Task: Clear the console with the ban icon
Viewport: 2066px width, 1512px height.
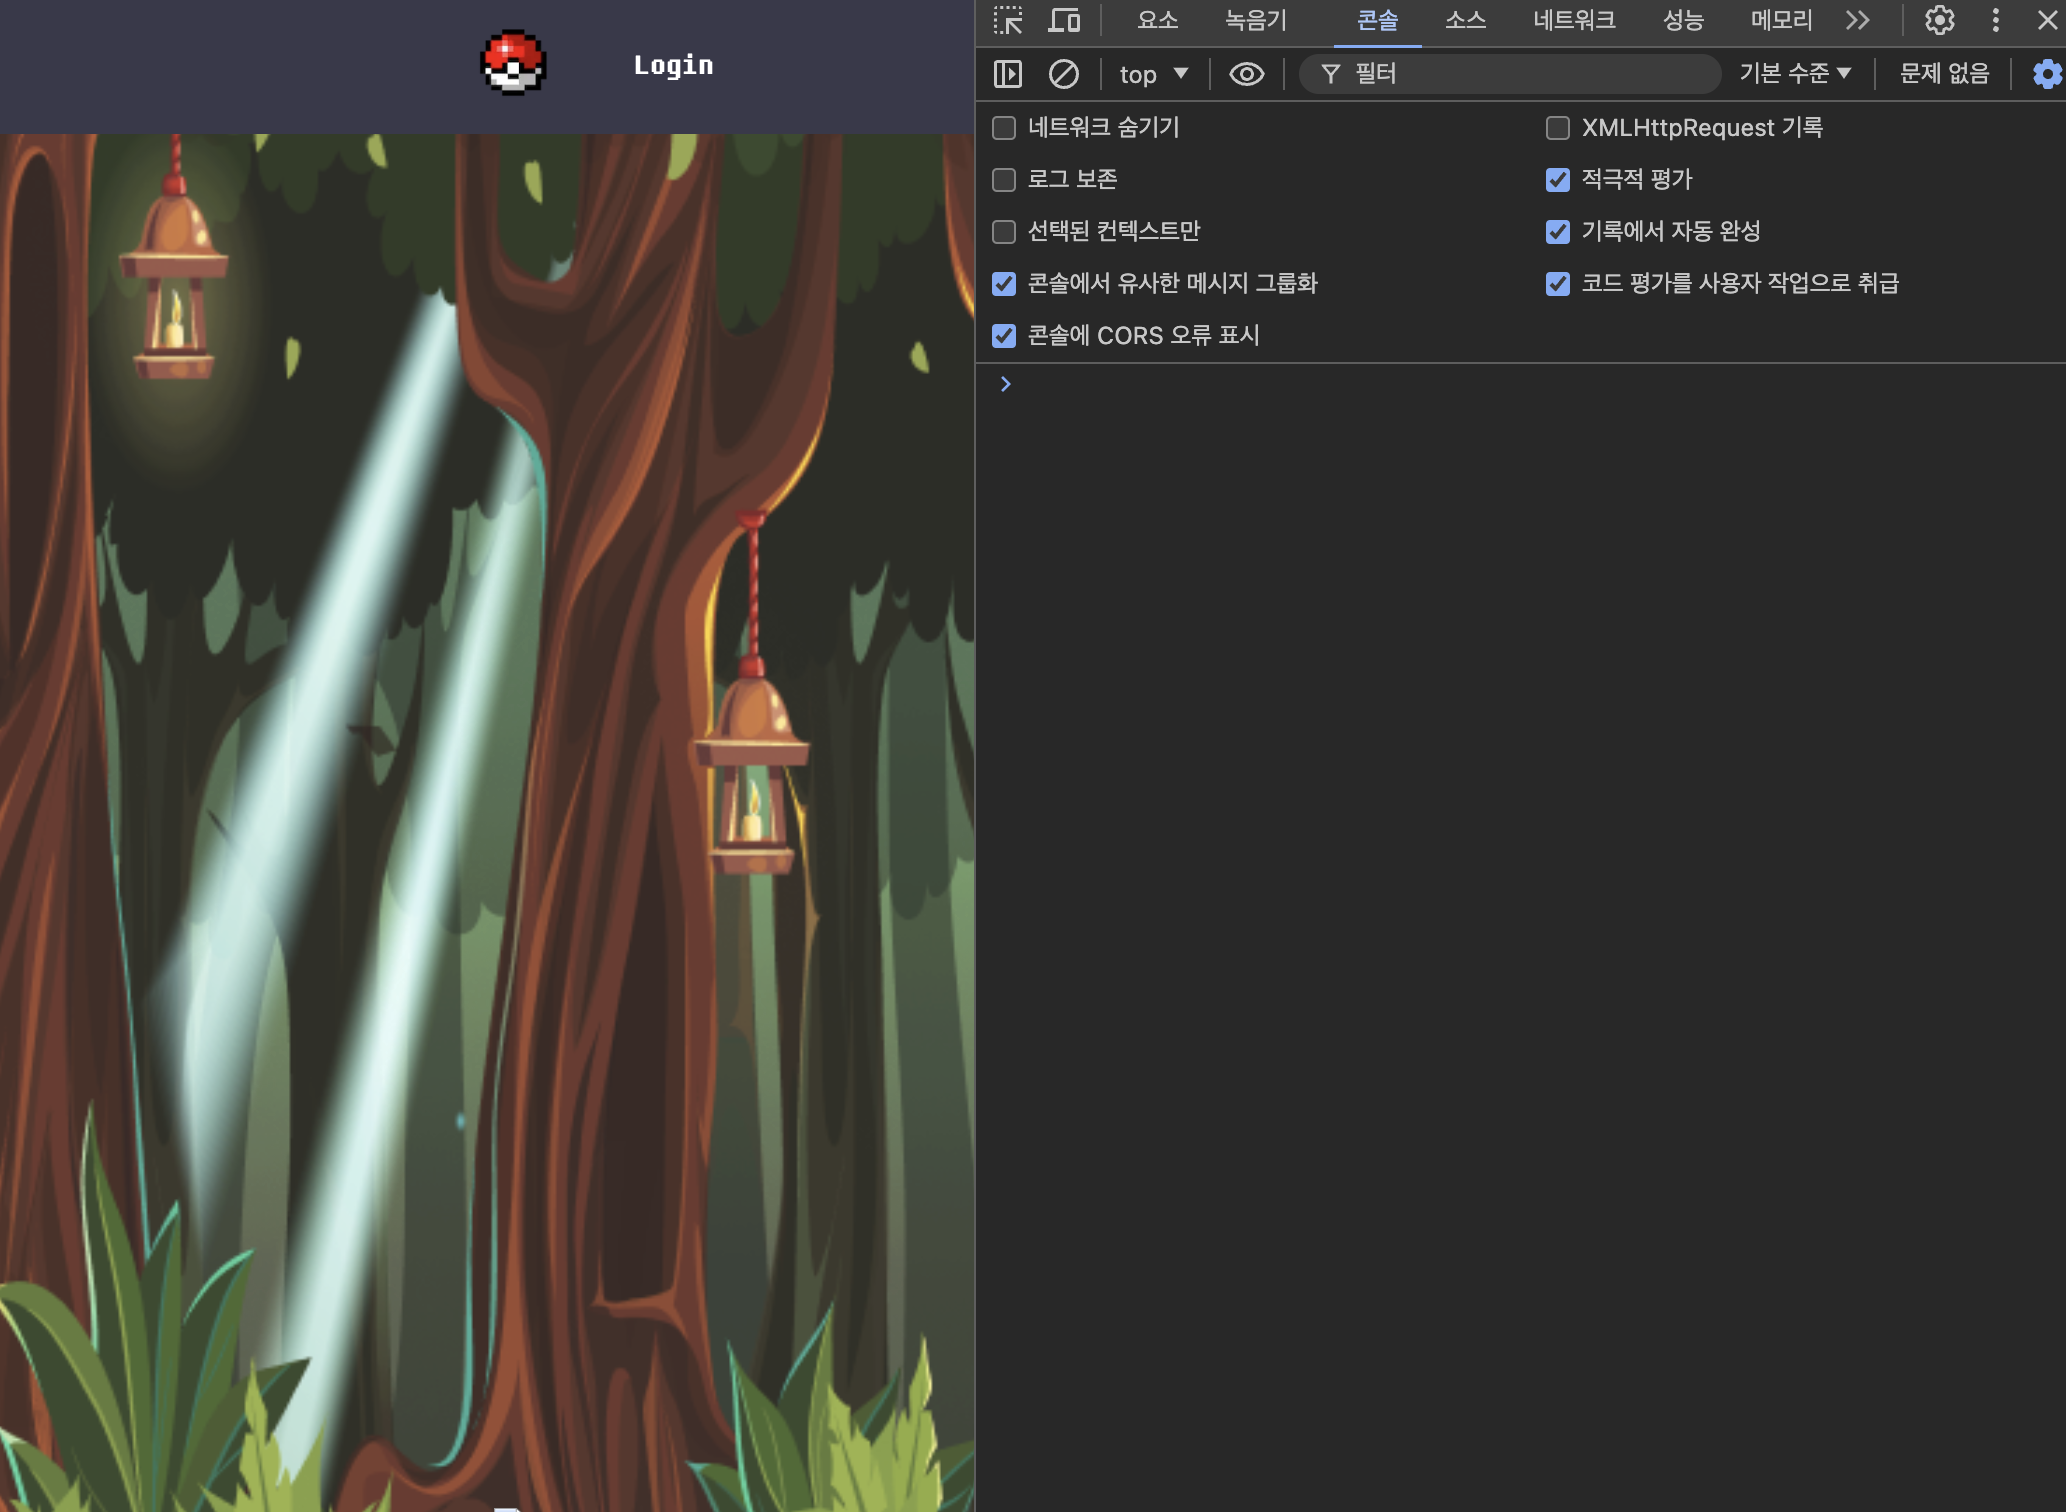Action: [x=1063, y=74]
